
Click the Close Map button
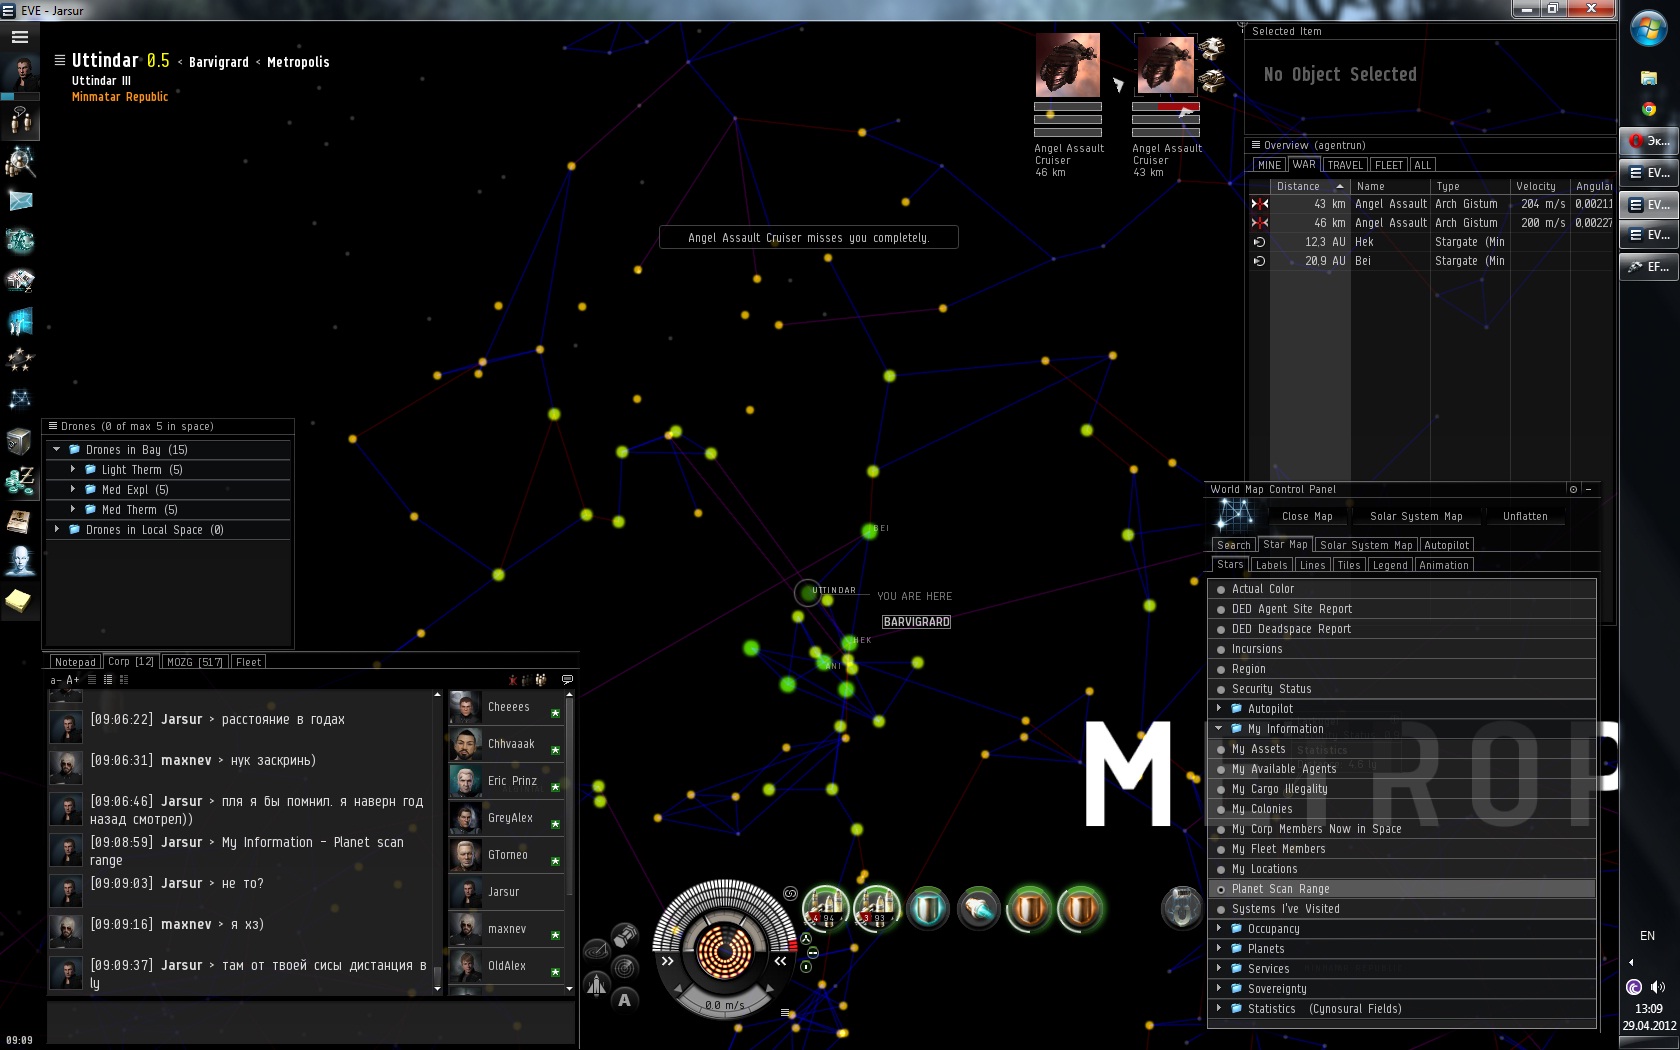coord(1307,517)
